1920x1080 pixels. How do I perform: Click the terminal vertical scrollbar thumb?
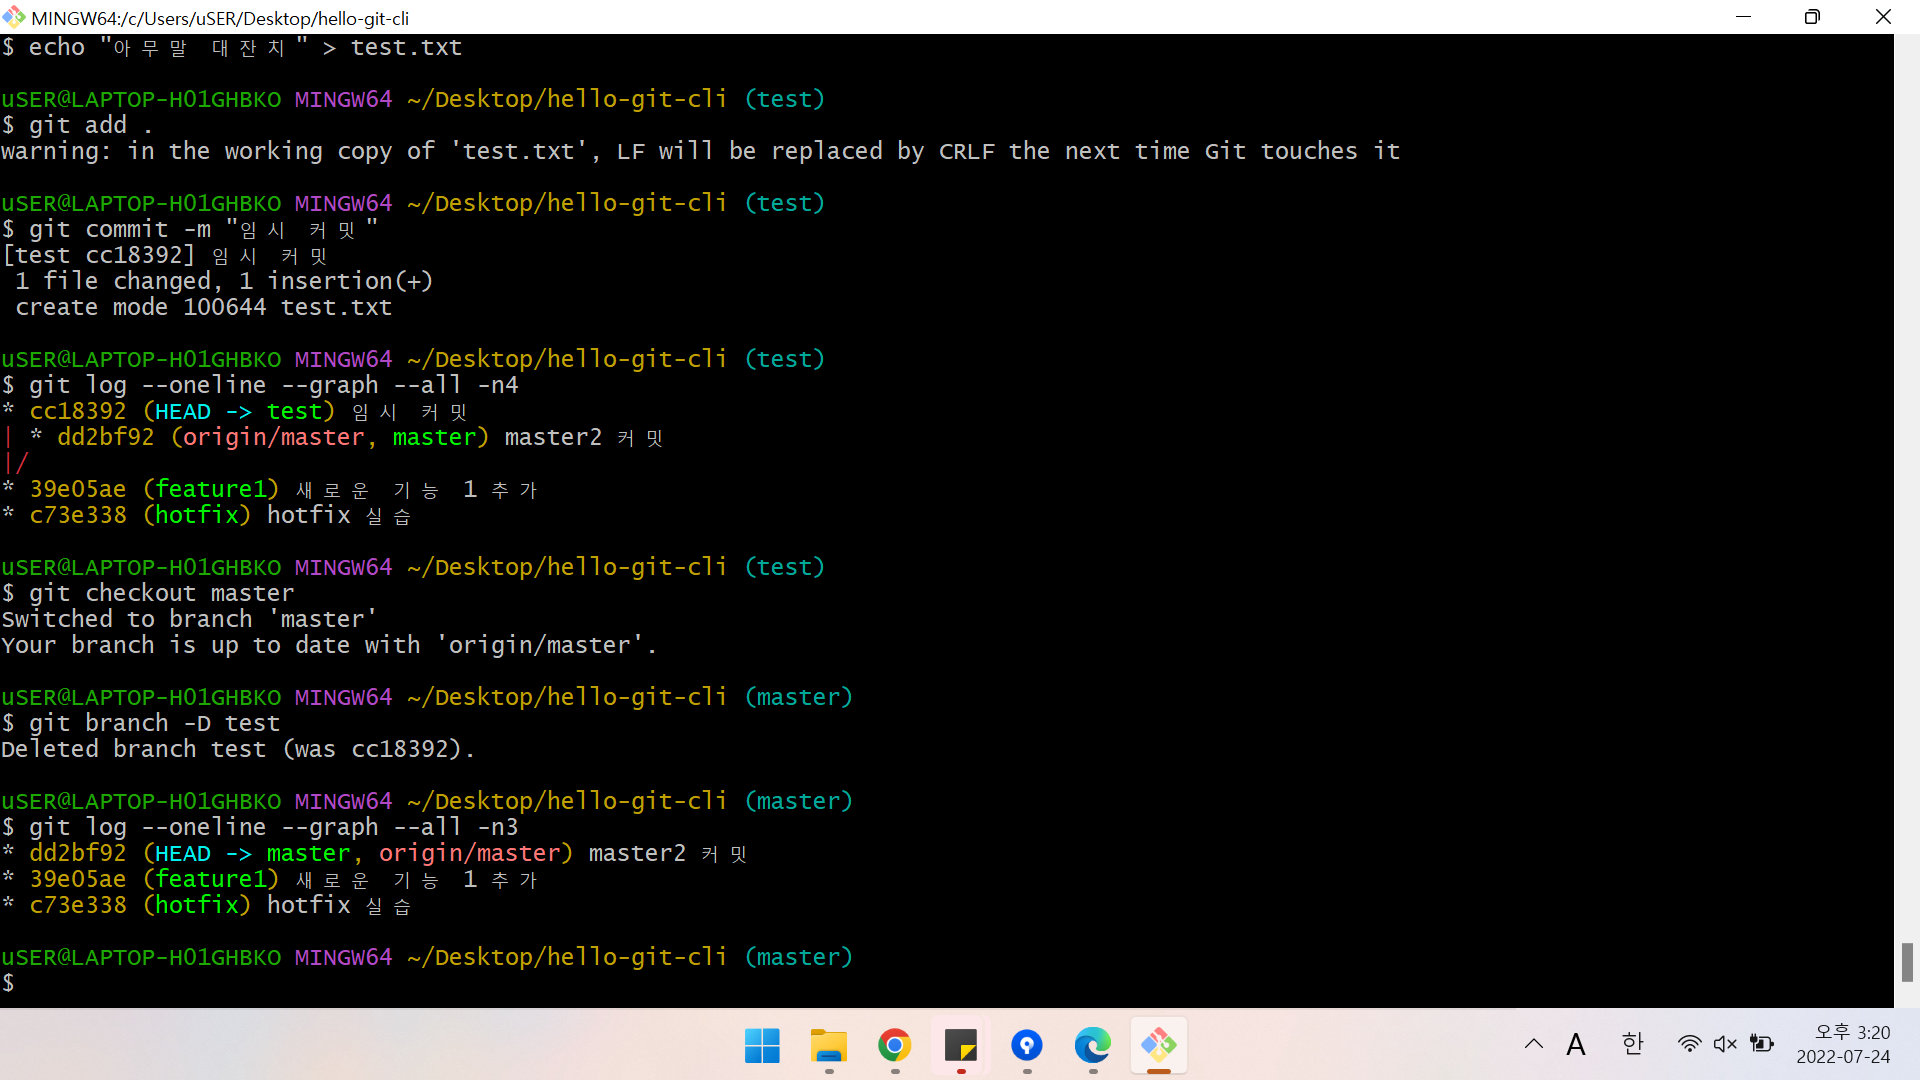pyautogui.click(x=1907, y=962)
